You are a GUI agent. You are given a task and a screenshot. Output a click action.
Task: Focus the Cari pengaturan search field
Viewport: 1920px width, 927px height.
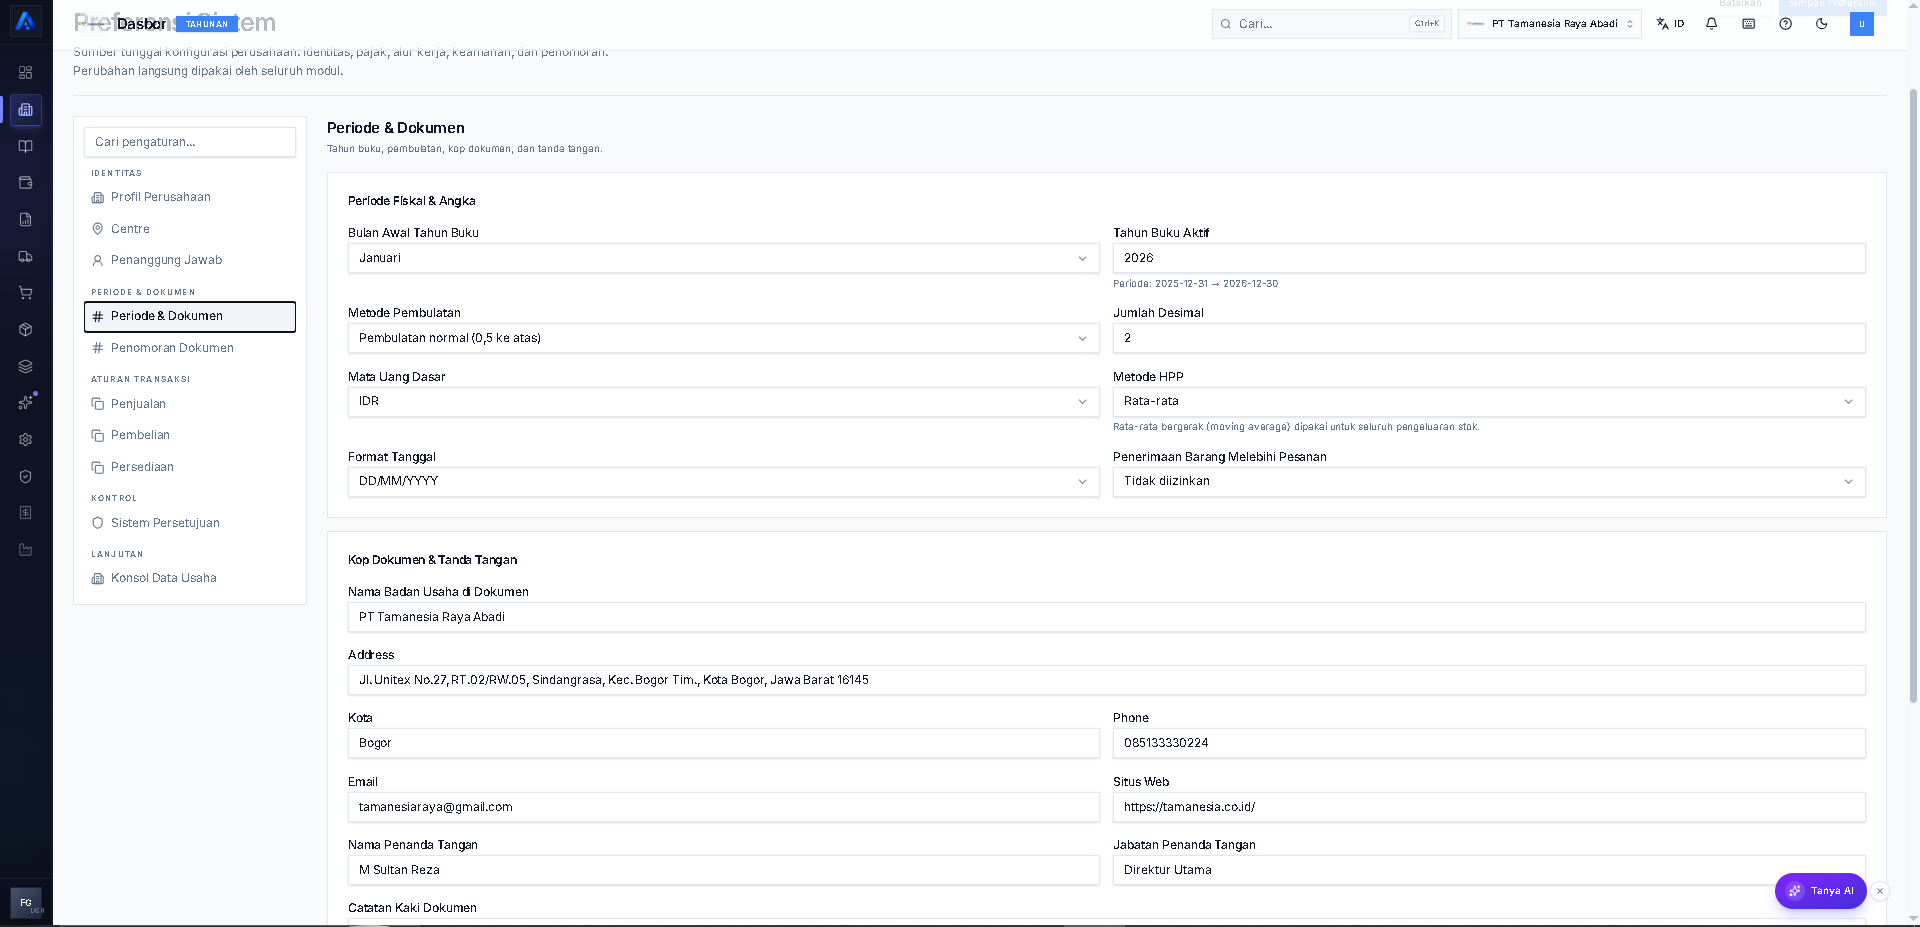pos(190,142)
